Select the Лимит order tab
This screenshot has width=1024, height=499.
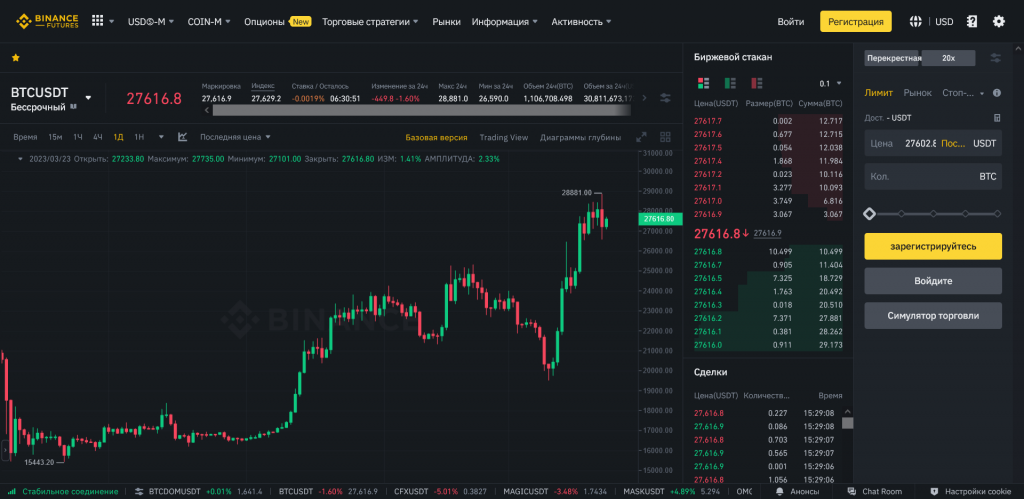[x=879, y=93]
